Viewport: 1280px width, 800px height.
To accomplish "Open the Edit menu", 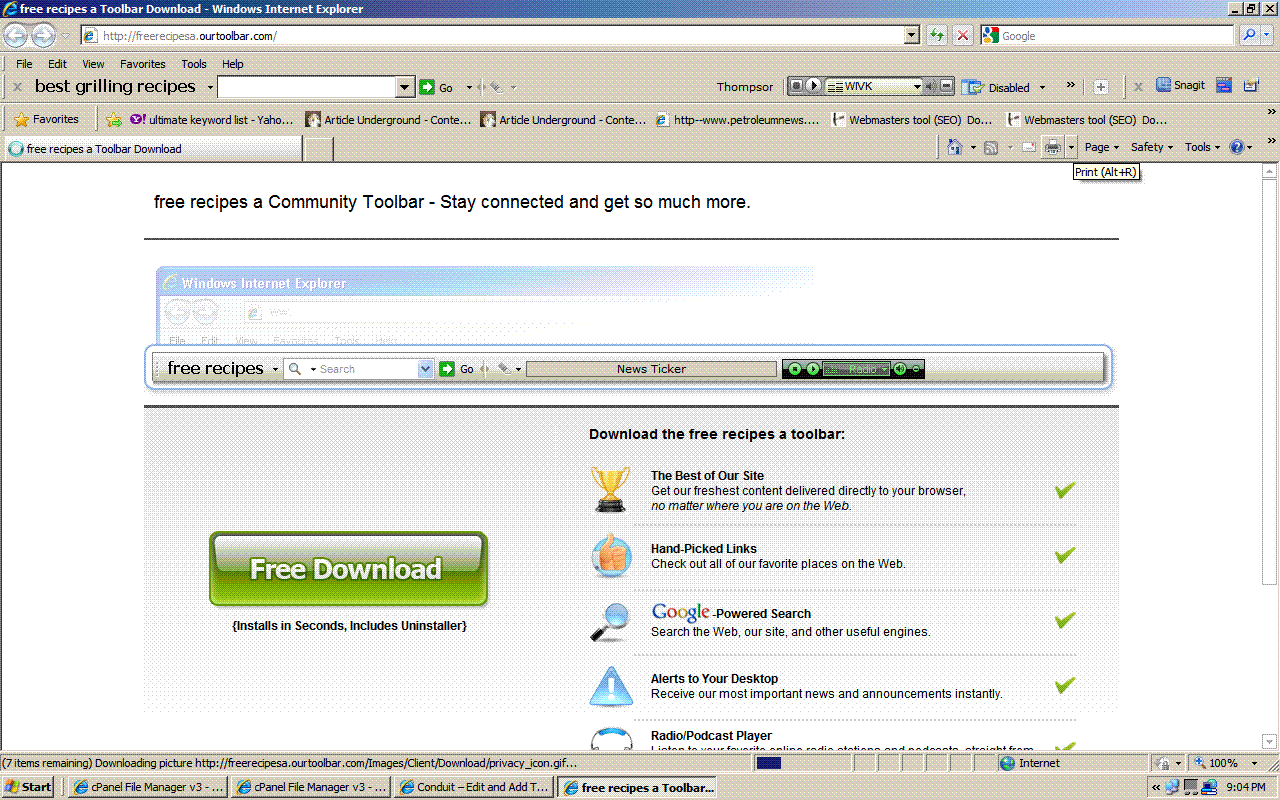I will point(58,64).
